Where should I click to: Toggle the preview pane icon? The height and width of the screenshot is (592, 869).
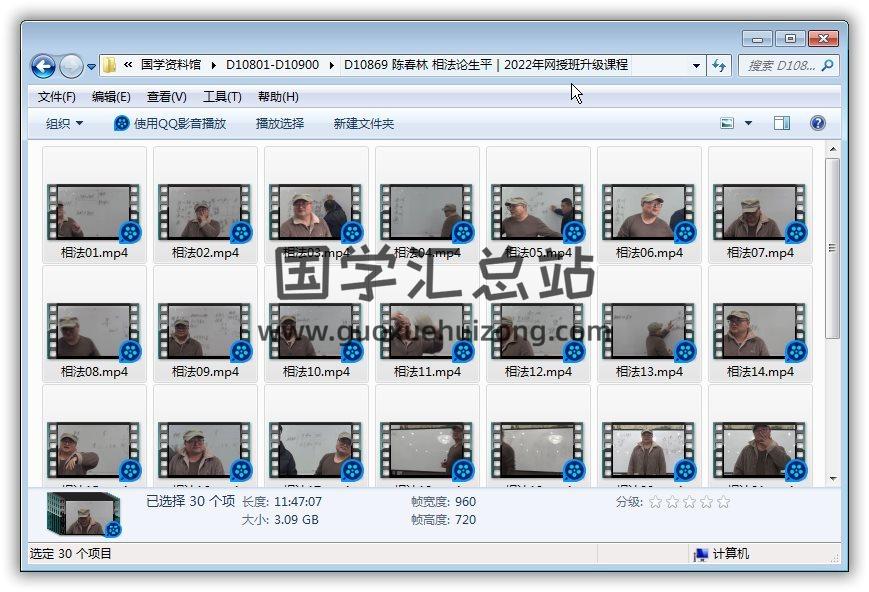781,123
